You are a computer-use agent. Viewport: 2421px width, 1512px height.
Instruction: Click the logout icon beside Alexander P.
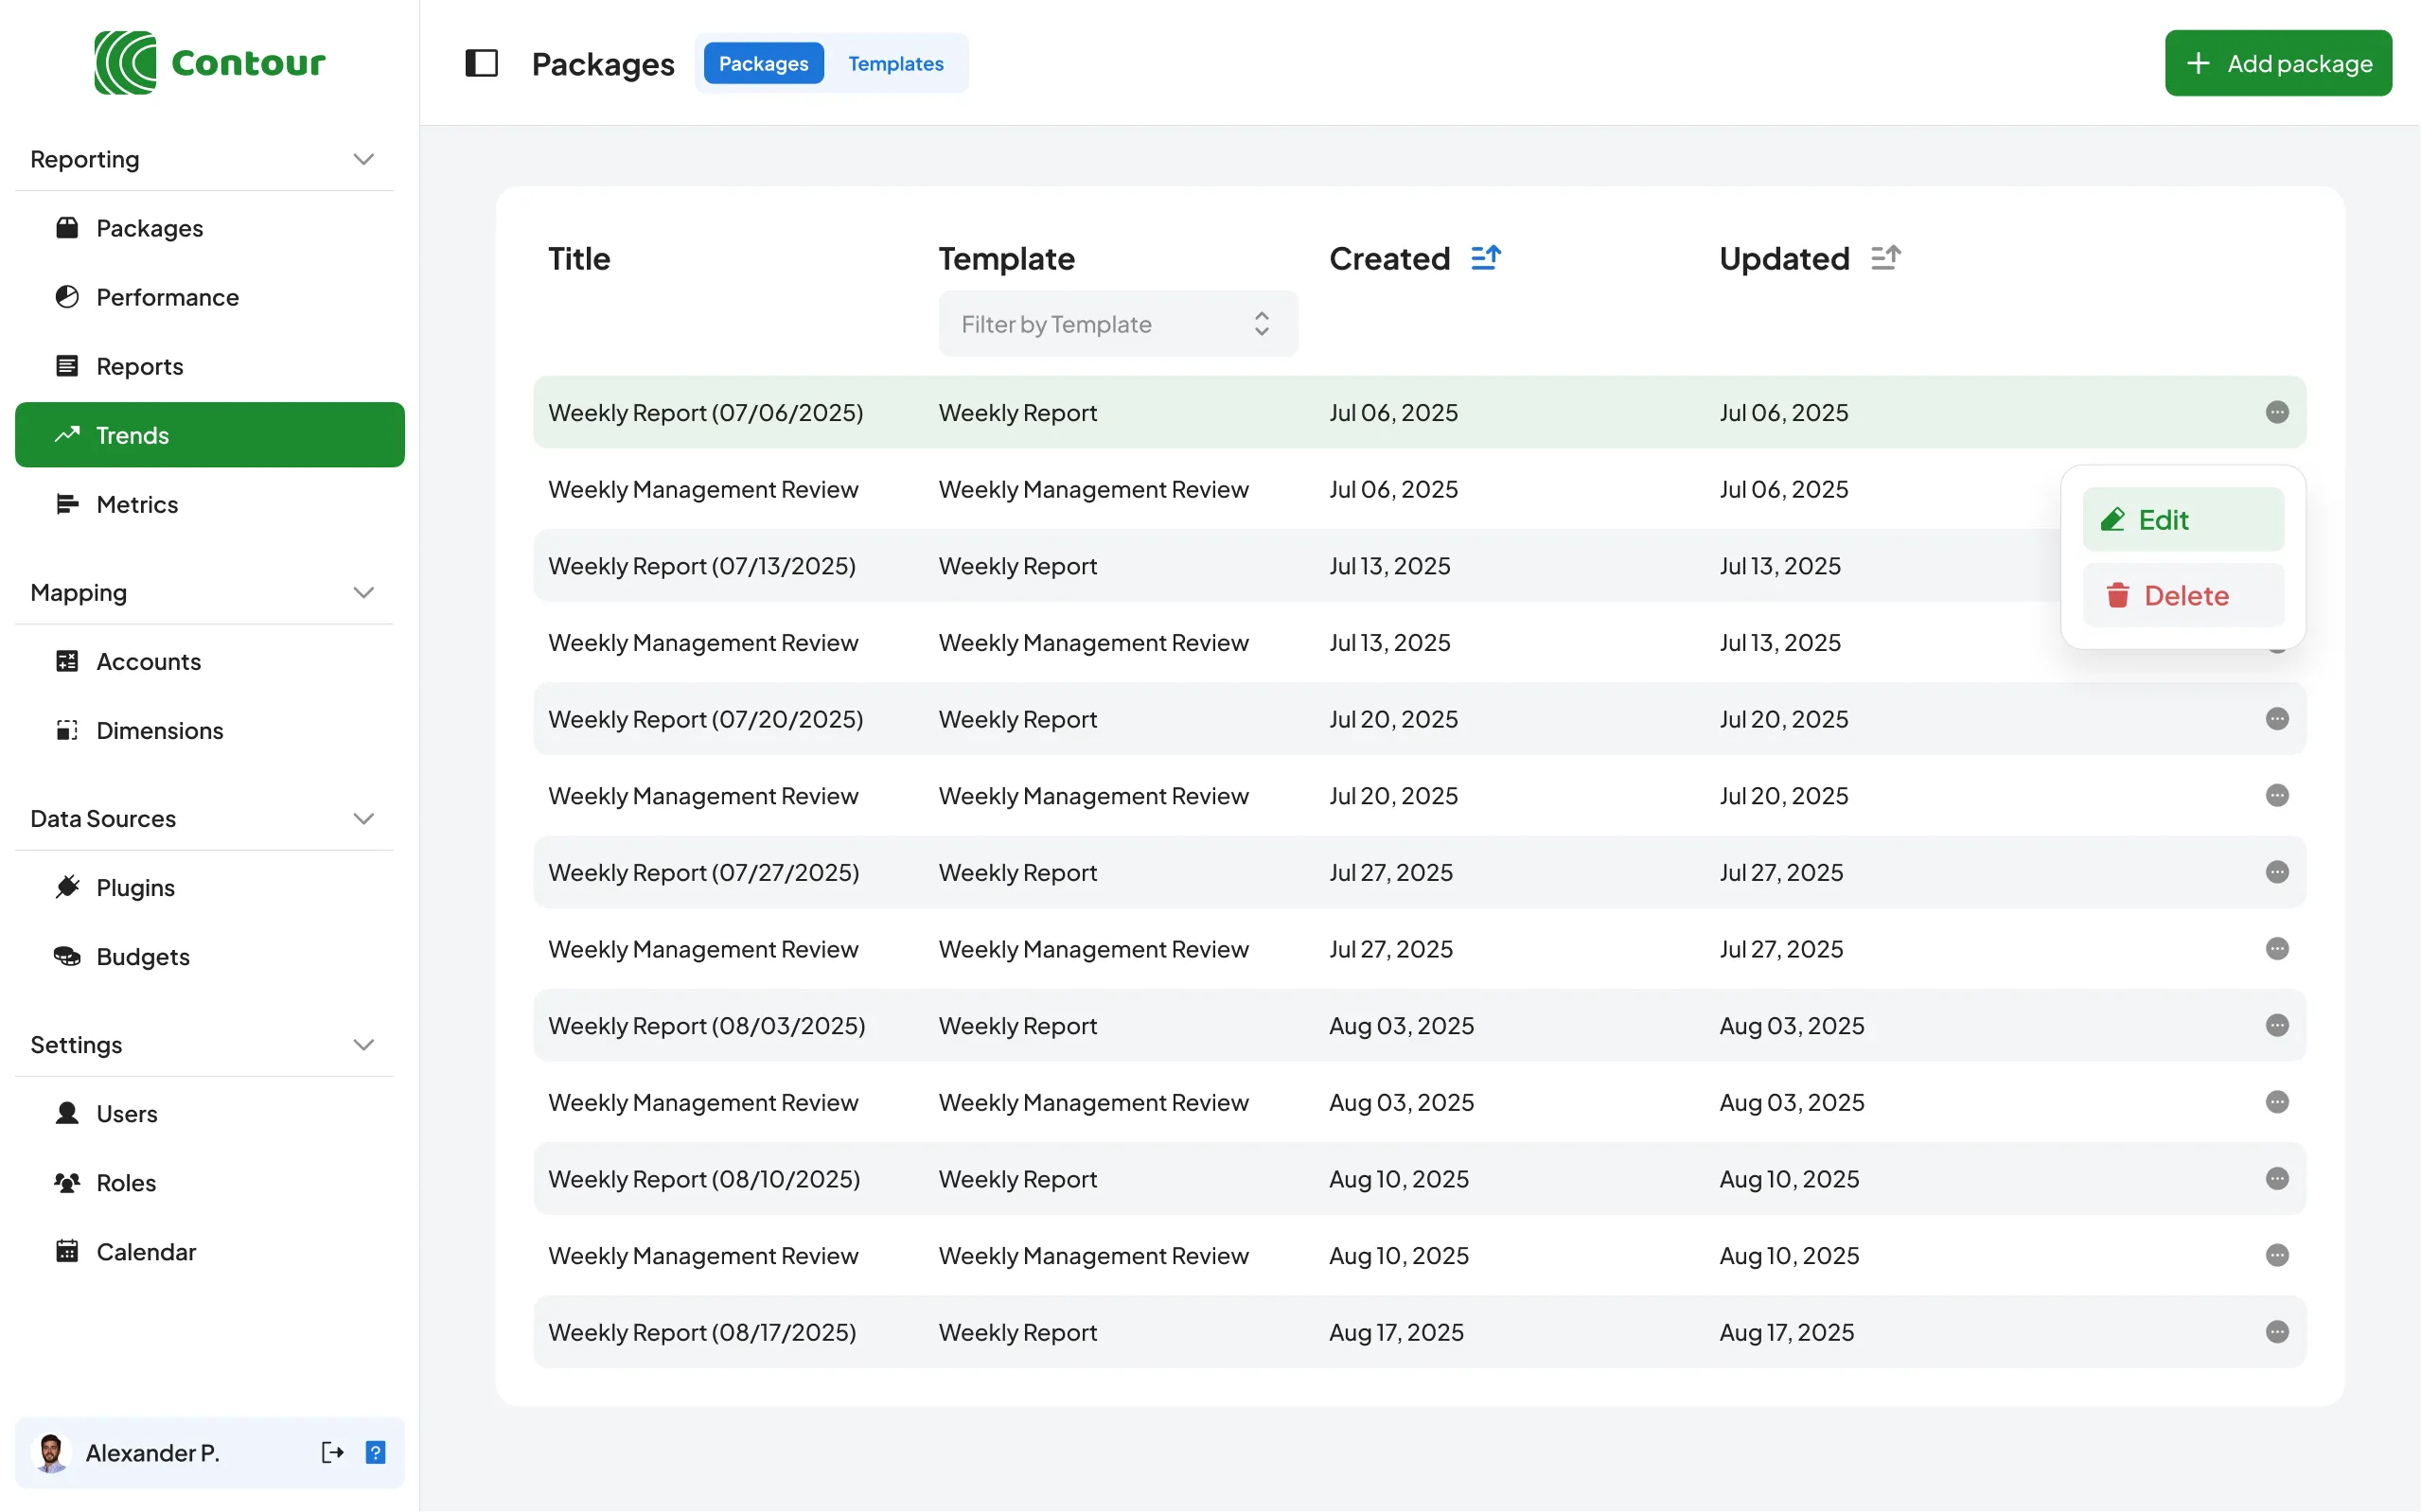[x=332, y=1452]
